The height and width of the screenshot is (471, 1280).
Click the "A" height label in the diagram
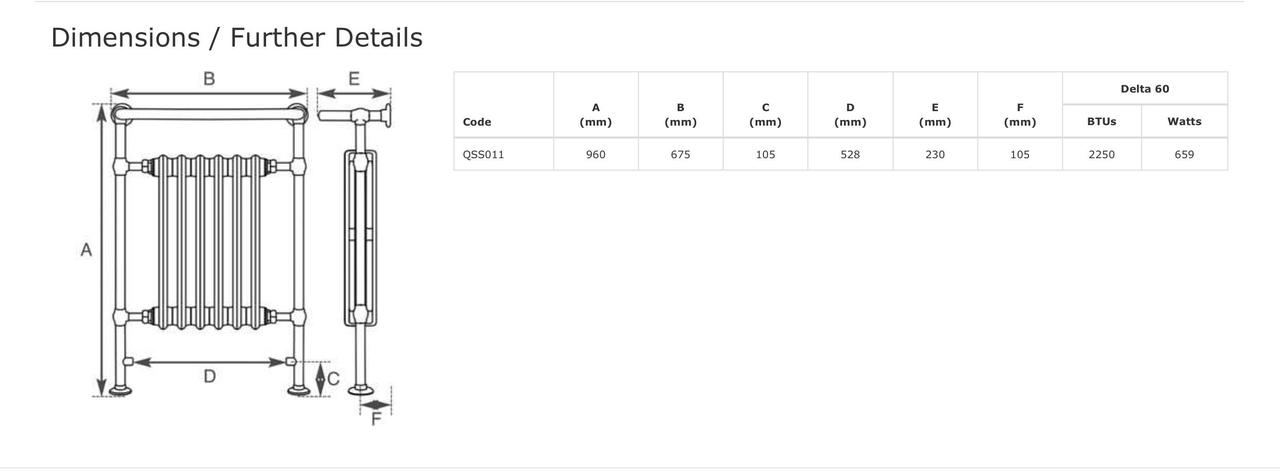tap(86, 250)
